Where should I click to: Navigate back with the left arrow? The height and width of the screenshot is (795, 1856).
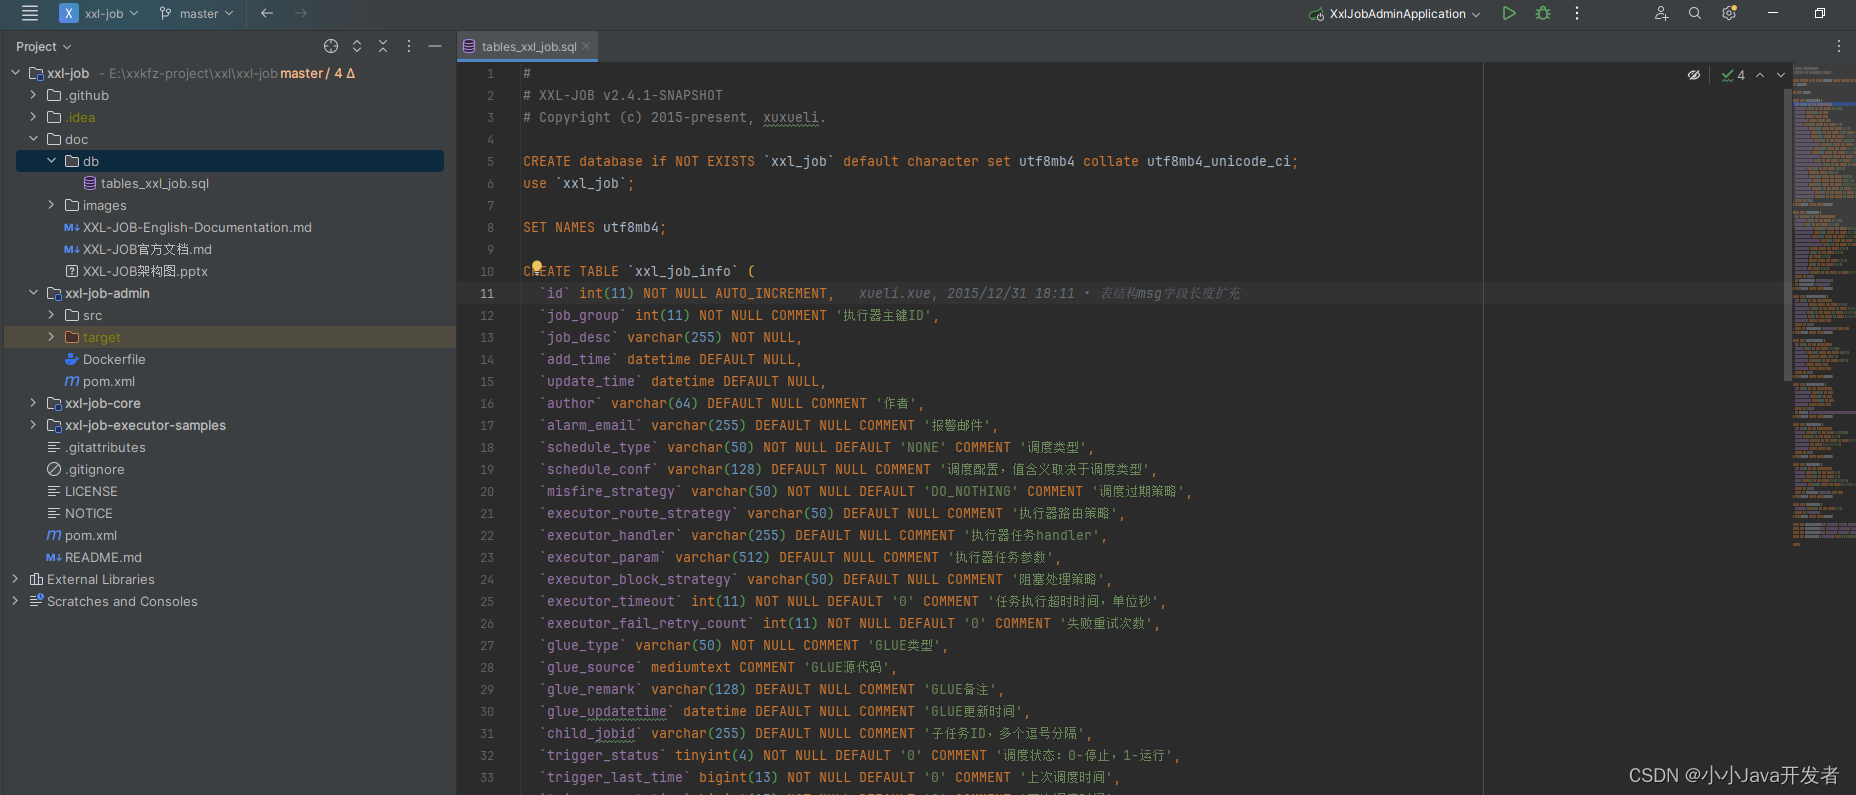(266, 13)
